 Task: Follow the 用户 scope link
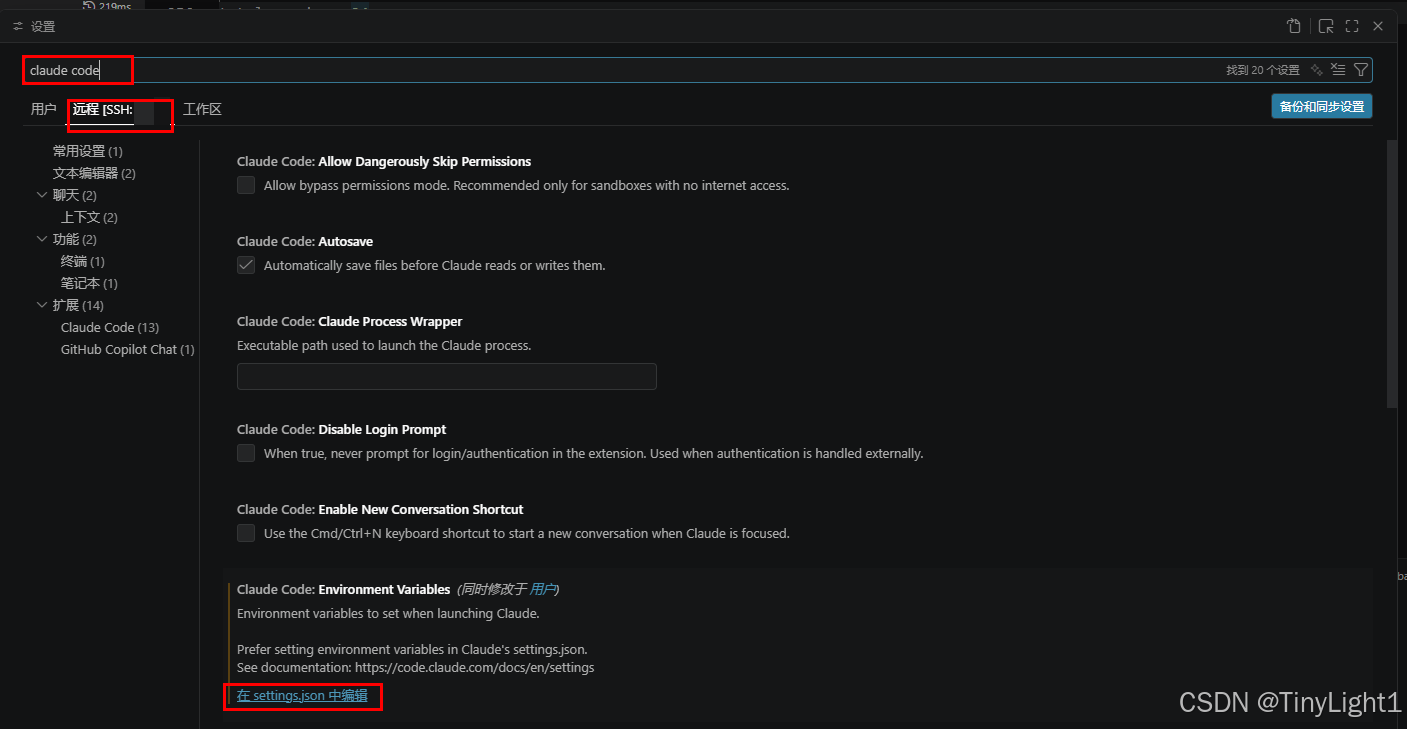[x=542, y=589]
